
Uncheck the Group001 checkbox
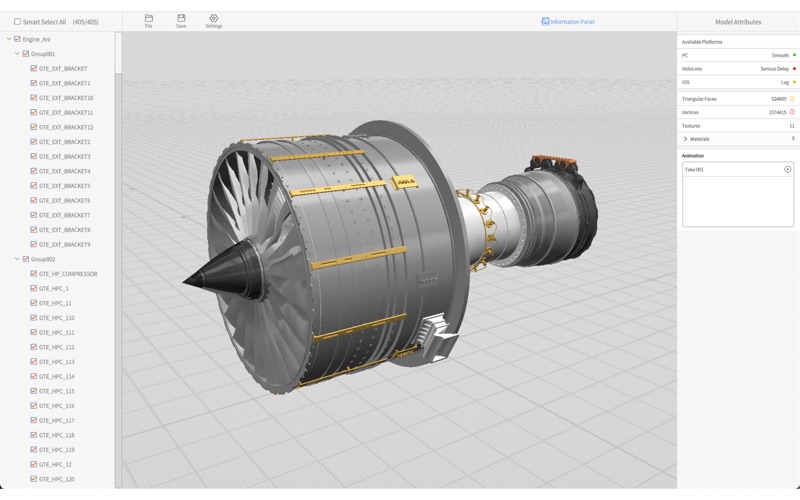(x=26, y=54)
